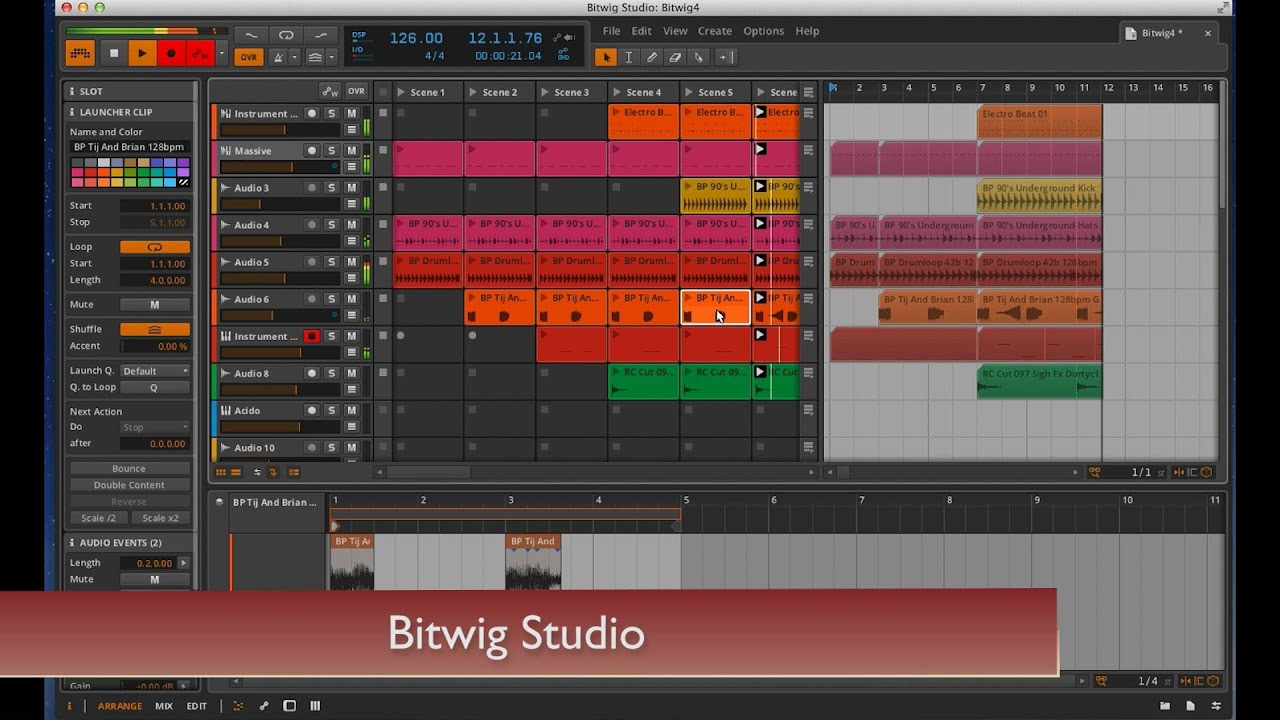Screen dimensions: 1280x720
Task: Disarm the red record button on Instrument track
Action: pyautogui.click(x=312, y=337)
